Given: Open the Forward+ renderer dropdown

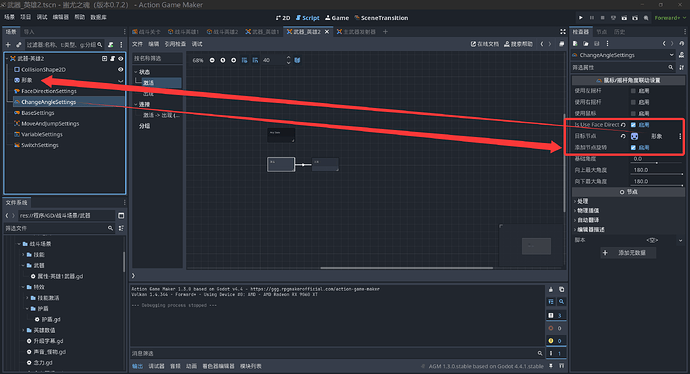Looking at the screenshot, I should [670, 18].
